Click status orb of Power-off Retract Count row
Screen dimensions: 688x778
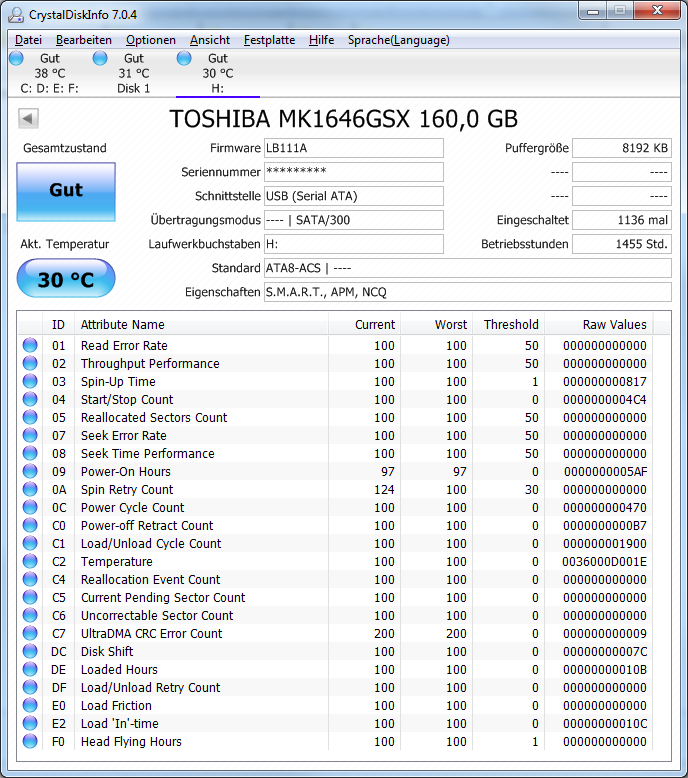pyautogui.click(x=30, y=525)
